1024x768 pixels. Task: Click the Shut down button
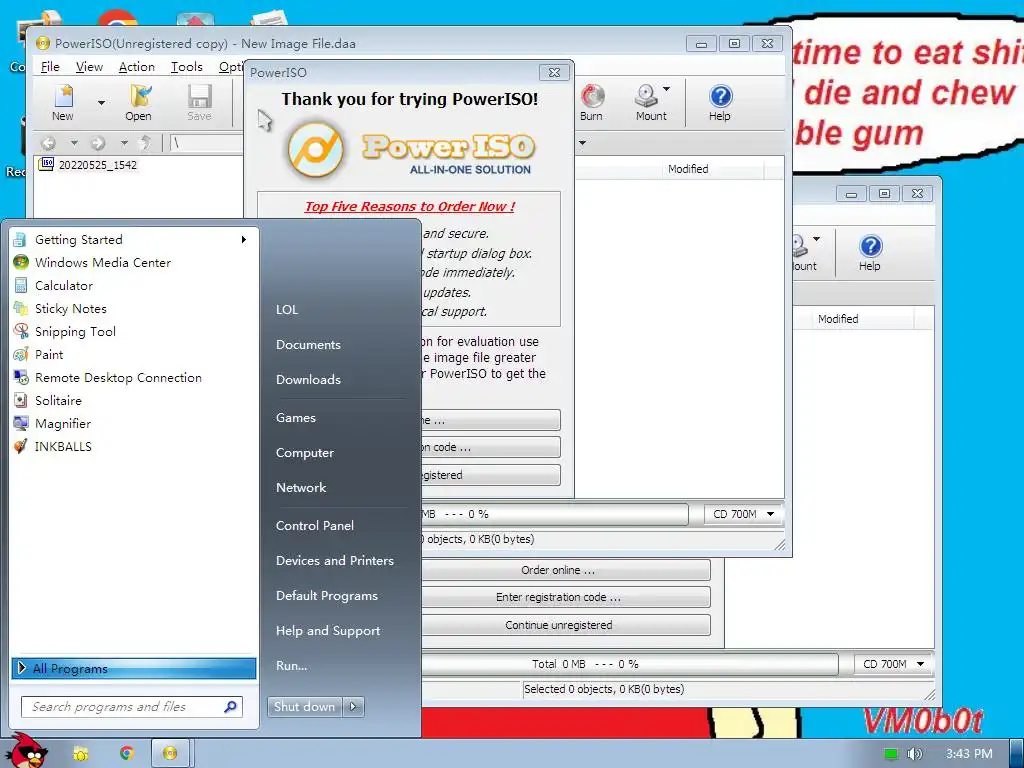tap(304, 707)
